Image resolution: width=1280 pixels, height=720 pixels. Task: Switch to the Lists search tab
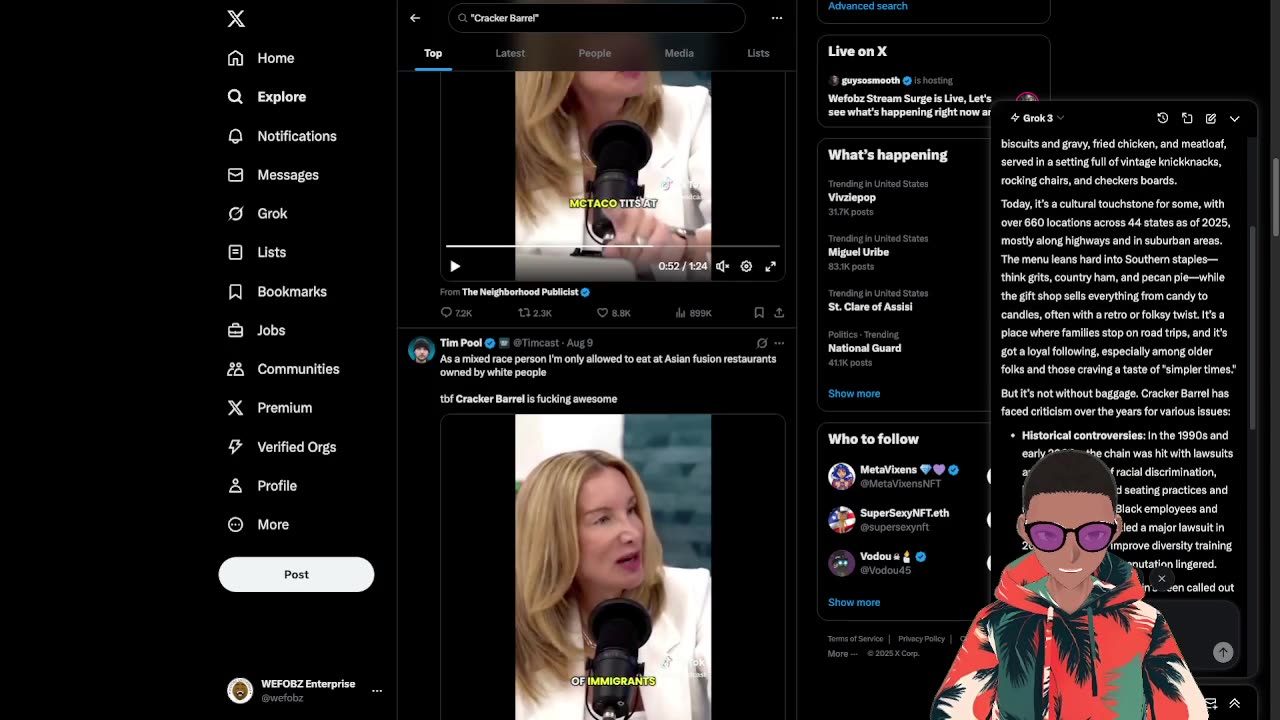click(x=758, y=53)
